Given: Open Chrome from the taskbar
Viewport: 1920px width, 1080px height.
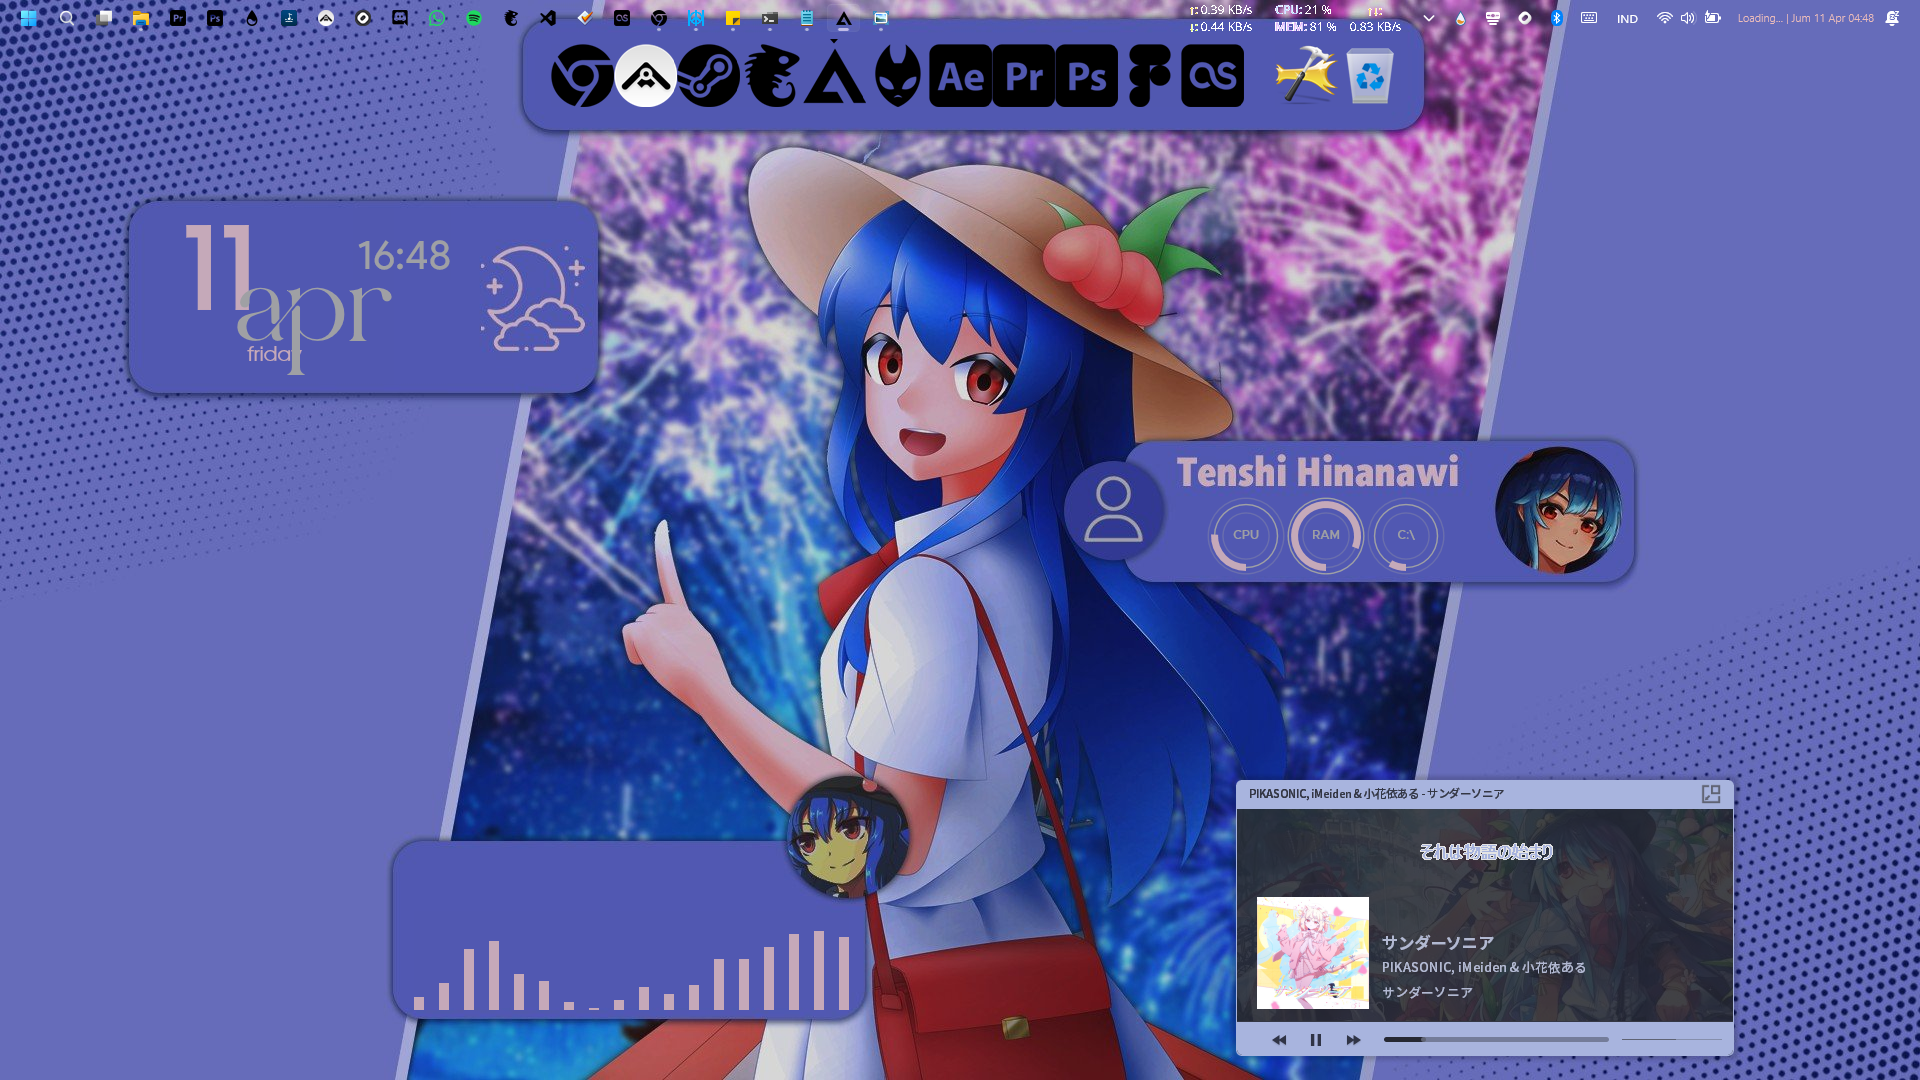Looking at the screenshot, I should [x=659, y=18].
